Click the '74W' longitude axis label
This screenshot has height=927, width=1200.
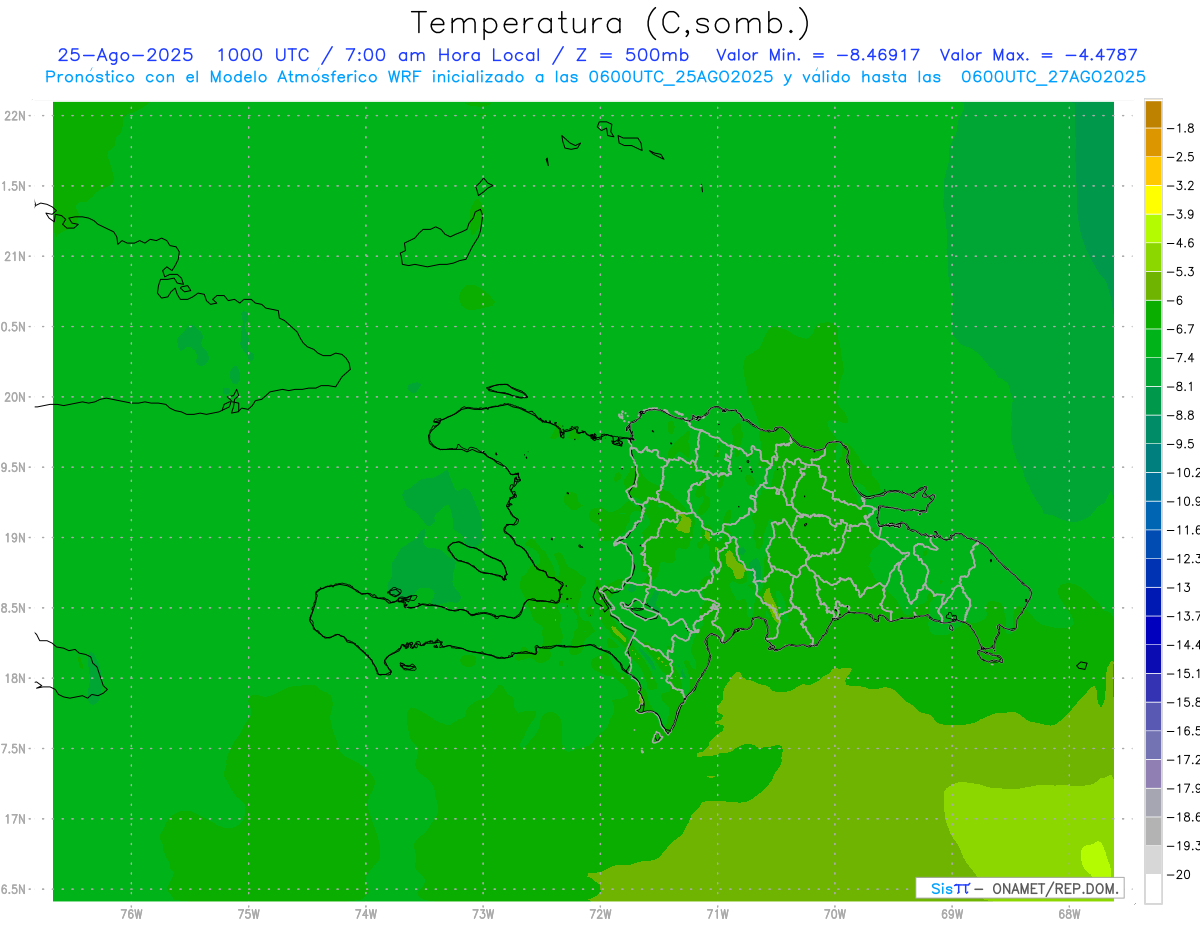click(365, 913)
